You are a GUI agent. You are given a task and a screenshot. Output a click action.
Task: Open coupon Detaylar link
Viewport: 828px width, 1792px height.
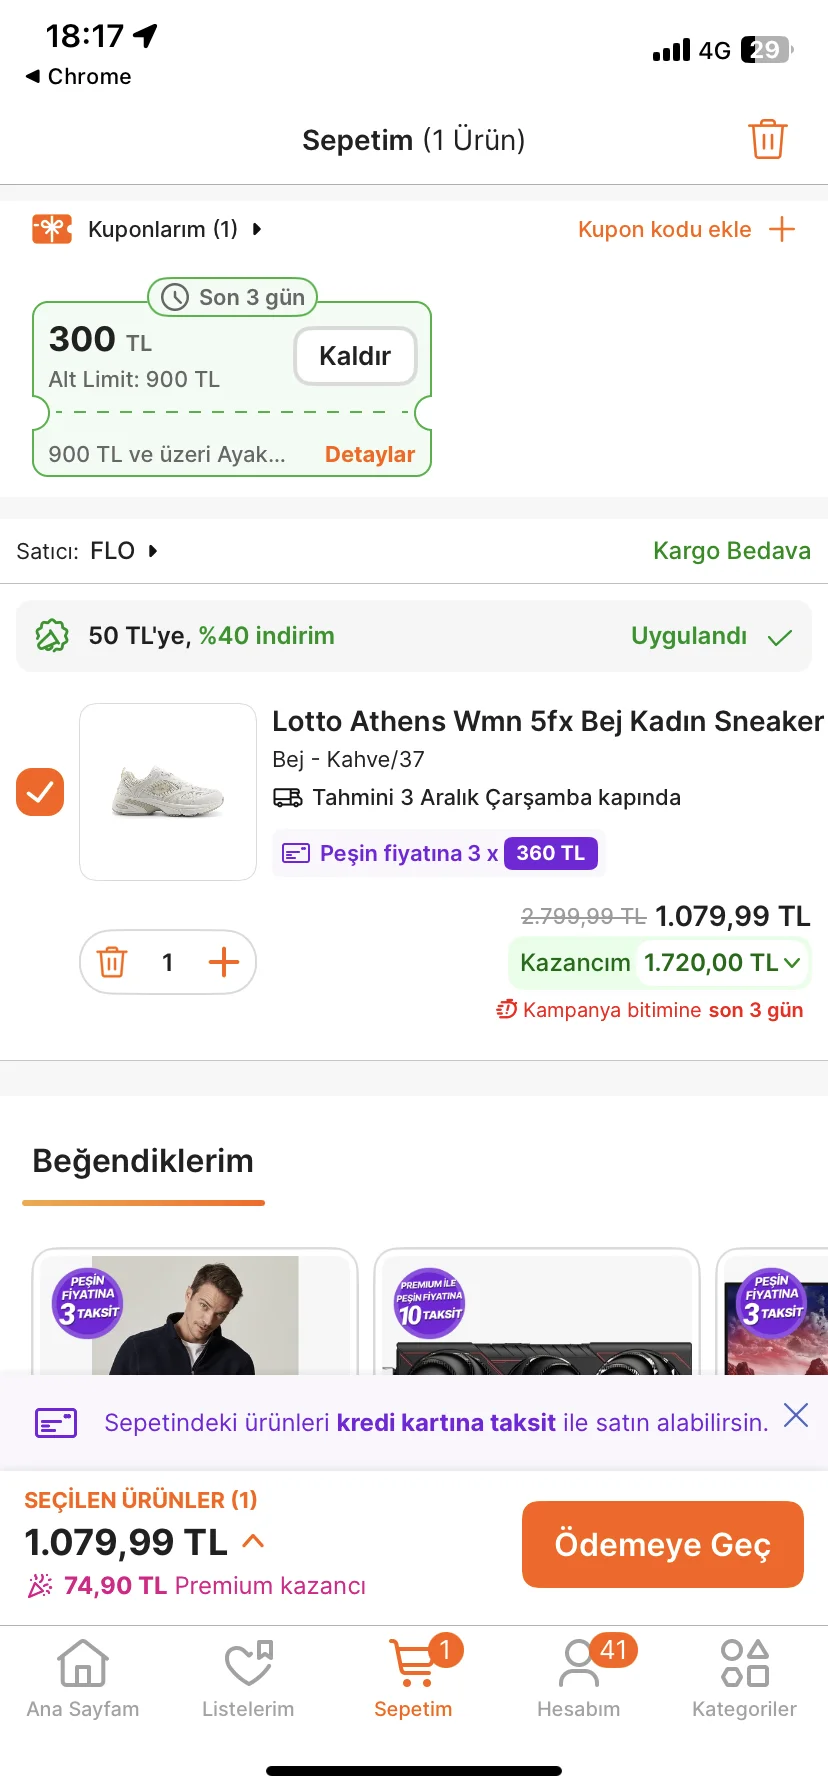click(369, 454)
